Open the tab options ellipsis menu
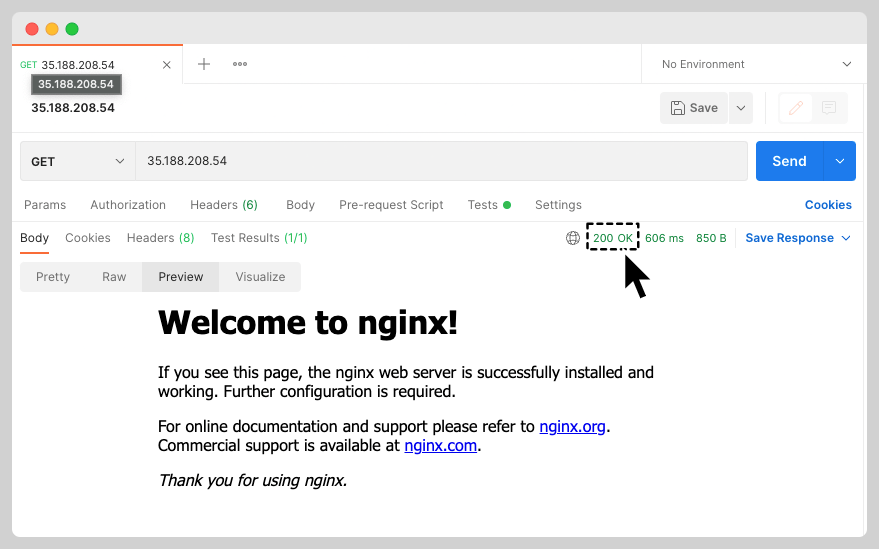 (240, 64)
